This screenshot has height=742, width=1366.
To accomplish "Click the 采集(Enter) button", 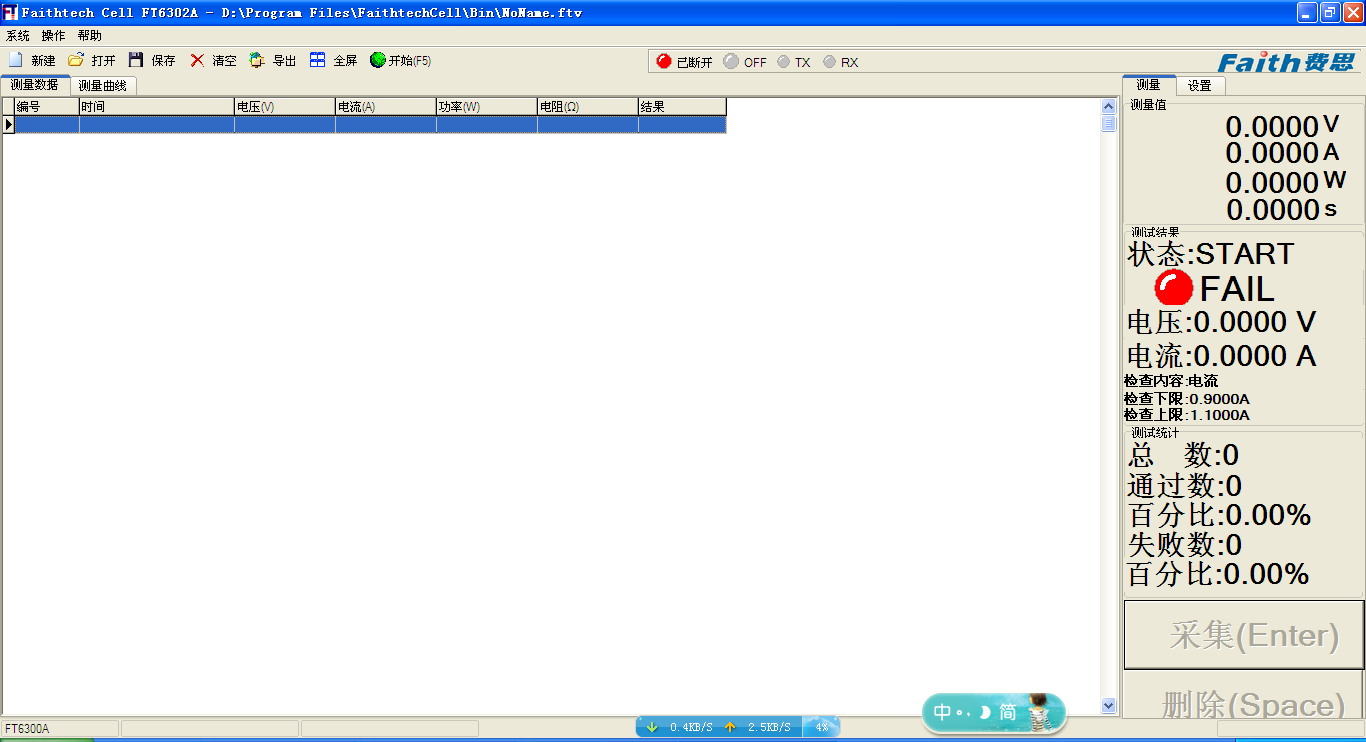I will click(1244, 635).
